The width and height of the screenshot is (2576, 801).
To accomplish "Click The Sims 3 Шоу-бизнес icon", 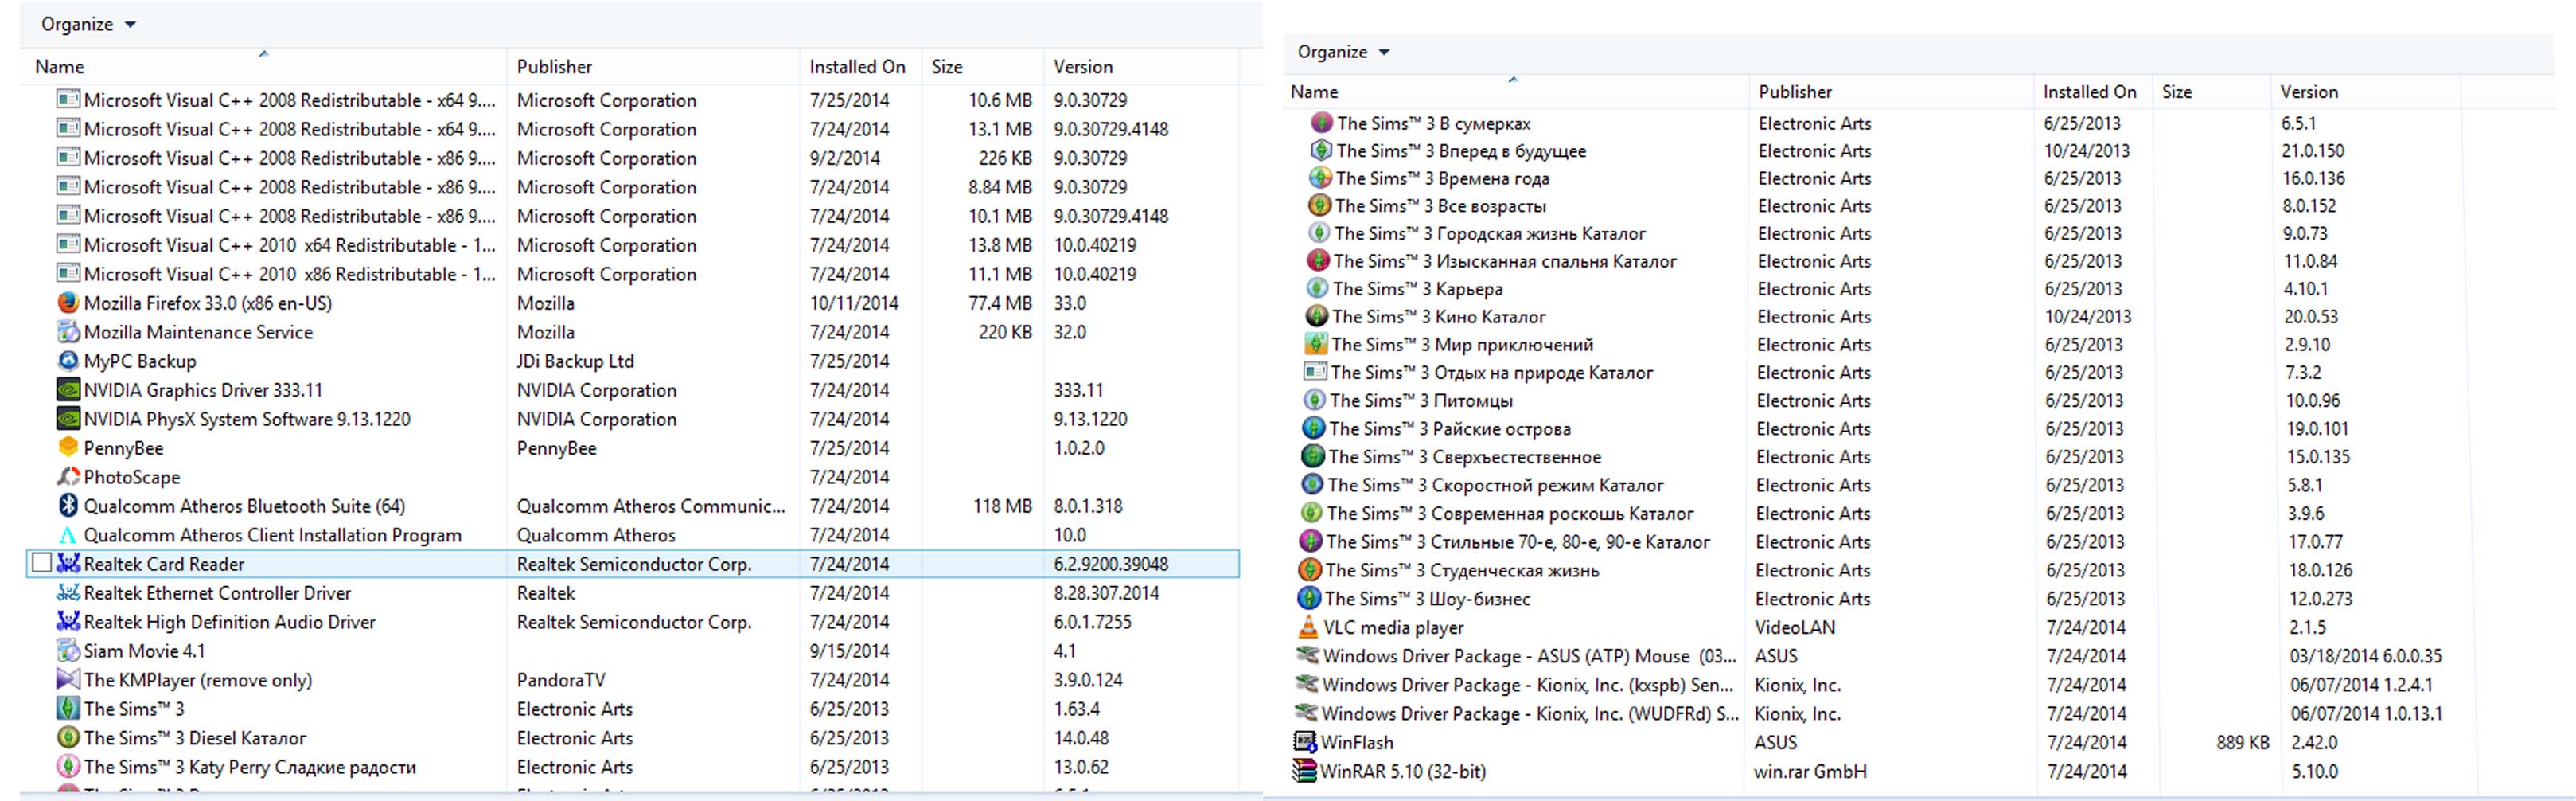I will tap(1309, 598).
